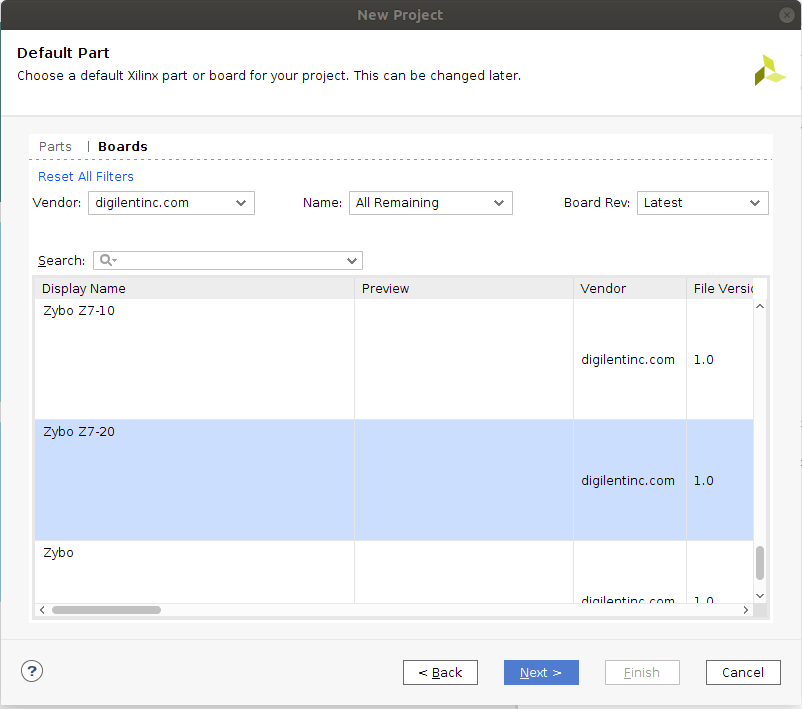Click Reset All Filters link
The width and height of the screenshot is (802, 709).
point(86,176)
